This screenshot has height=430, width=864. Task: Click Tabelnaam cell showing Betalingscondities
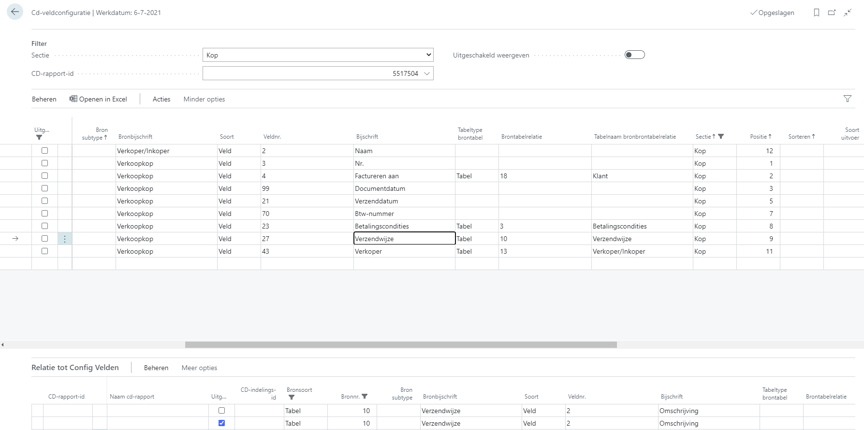coord(642,226)
